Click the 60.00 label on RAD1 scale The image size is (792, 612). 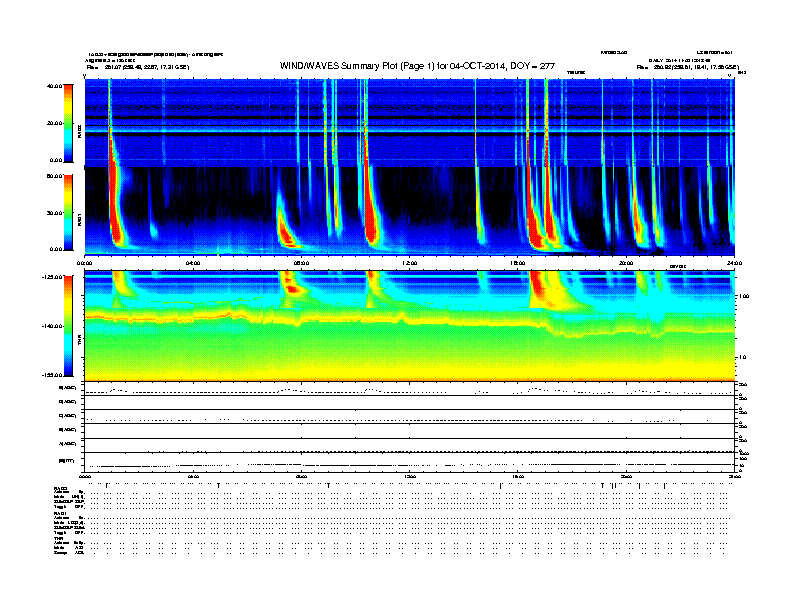coord(54,176)
